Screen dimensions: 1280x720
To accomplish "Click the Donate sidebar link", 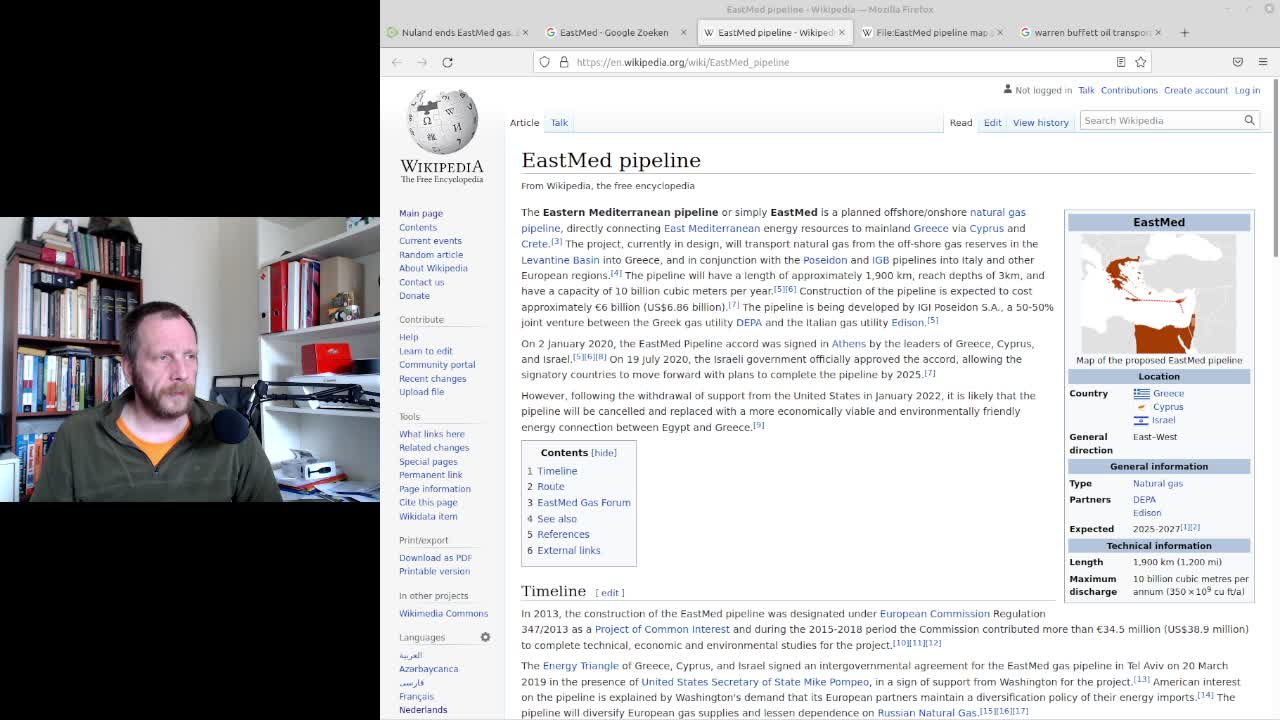I will click(x=414, y=296).
